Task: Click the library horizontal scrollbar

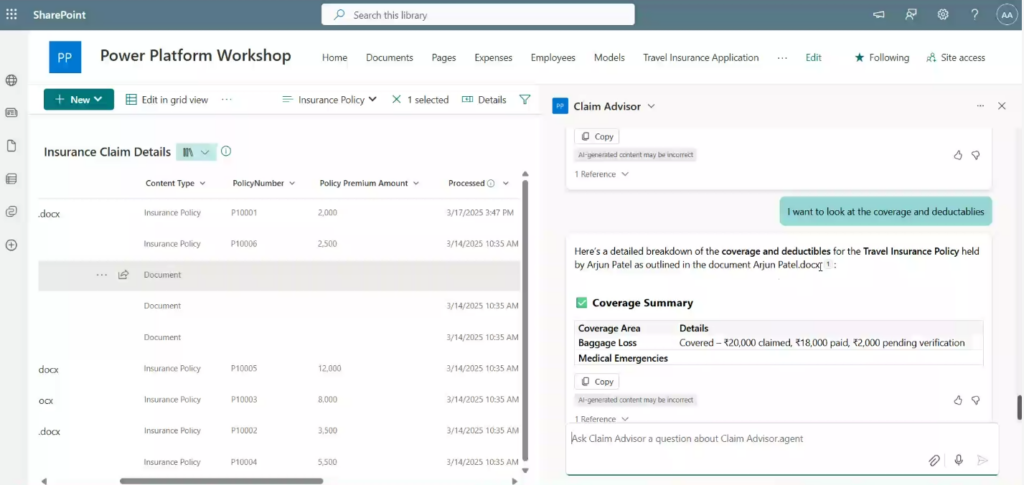Action: (221, 481)
